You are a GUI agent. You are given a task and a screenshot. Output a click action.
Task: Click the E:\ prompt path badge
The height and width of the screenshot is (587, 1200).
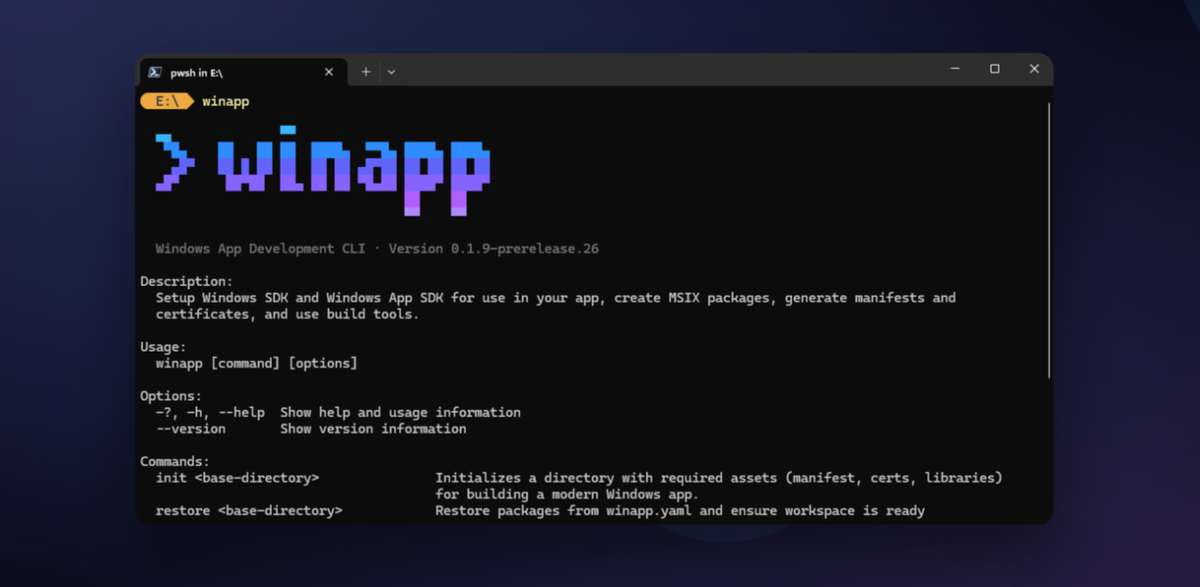pyautogui.click(x=165, y=101)
